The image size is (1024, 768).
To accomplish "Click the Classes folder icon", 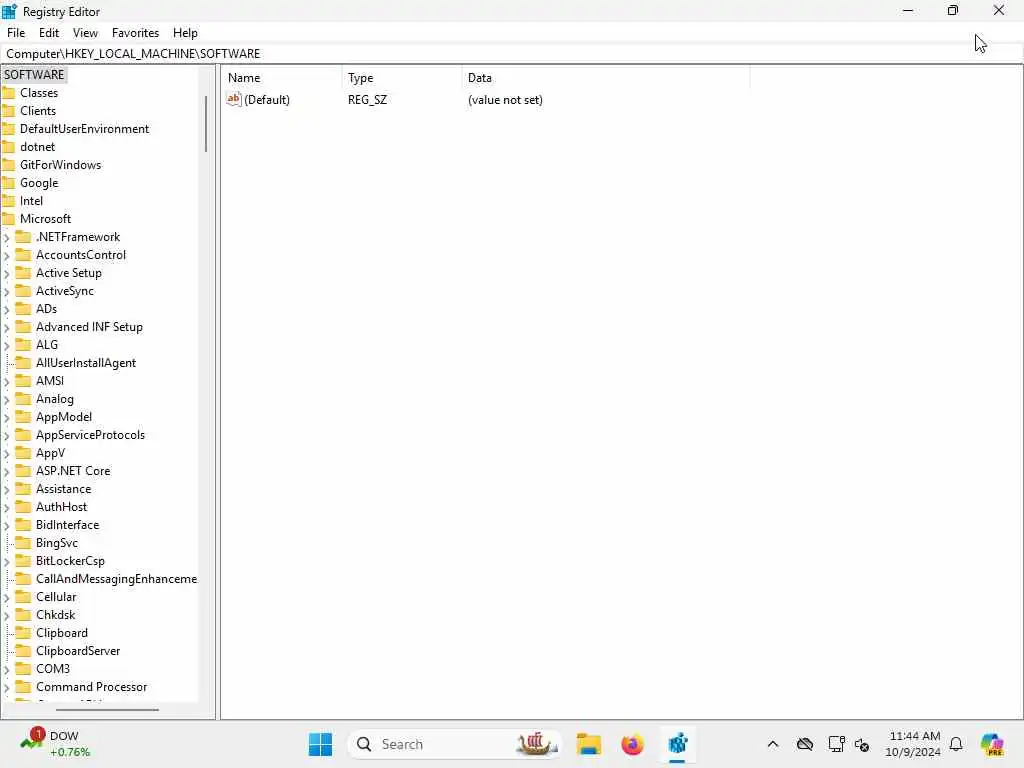I will click(x=8, y=93).
